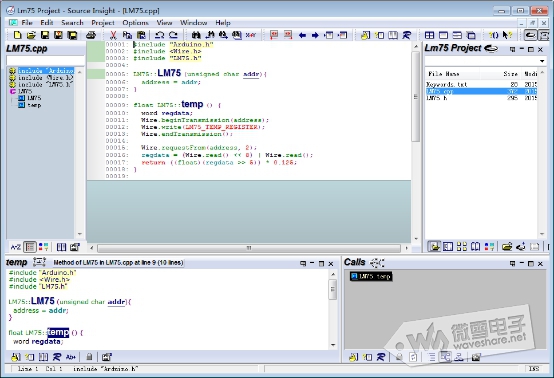
Task: Click the symbol type filter icon in symbol pane
Action: pos(43,247)
